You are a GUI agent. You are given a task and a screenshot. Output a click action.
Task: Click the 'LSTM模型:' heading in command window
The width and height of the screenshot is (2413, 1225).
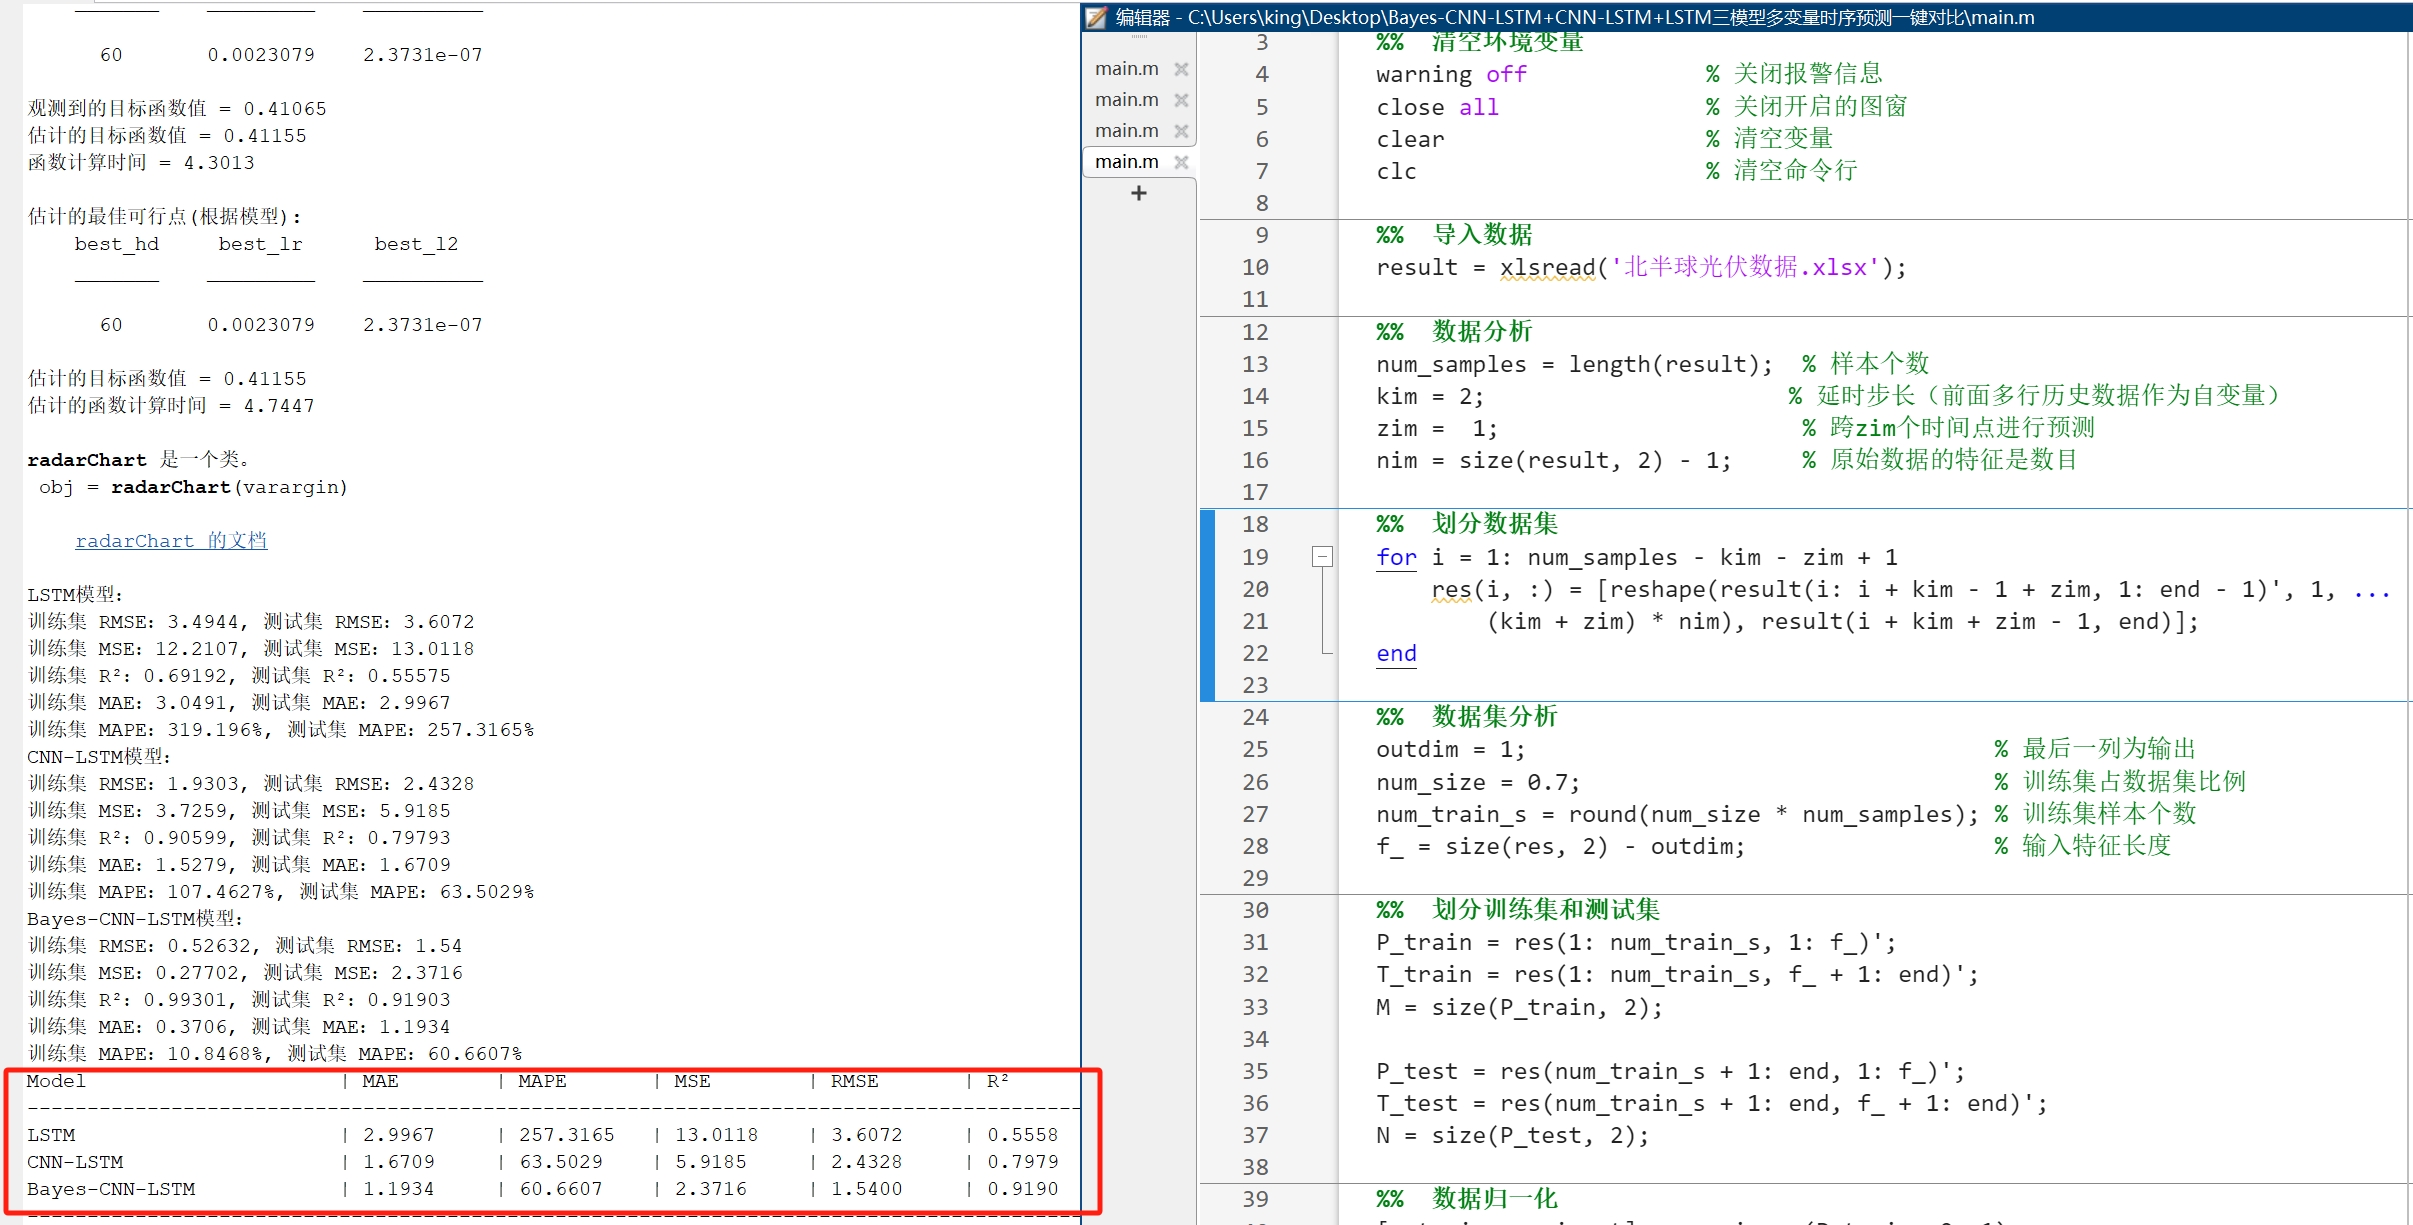point(75,595)
